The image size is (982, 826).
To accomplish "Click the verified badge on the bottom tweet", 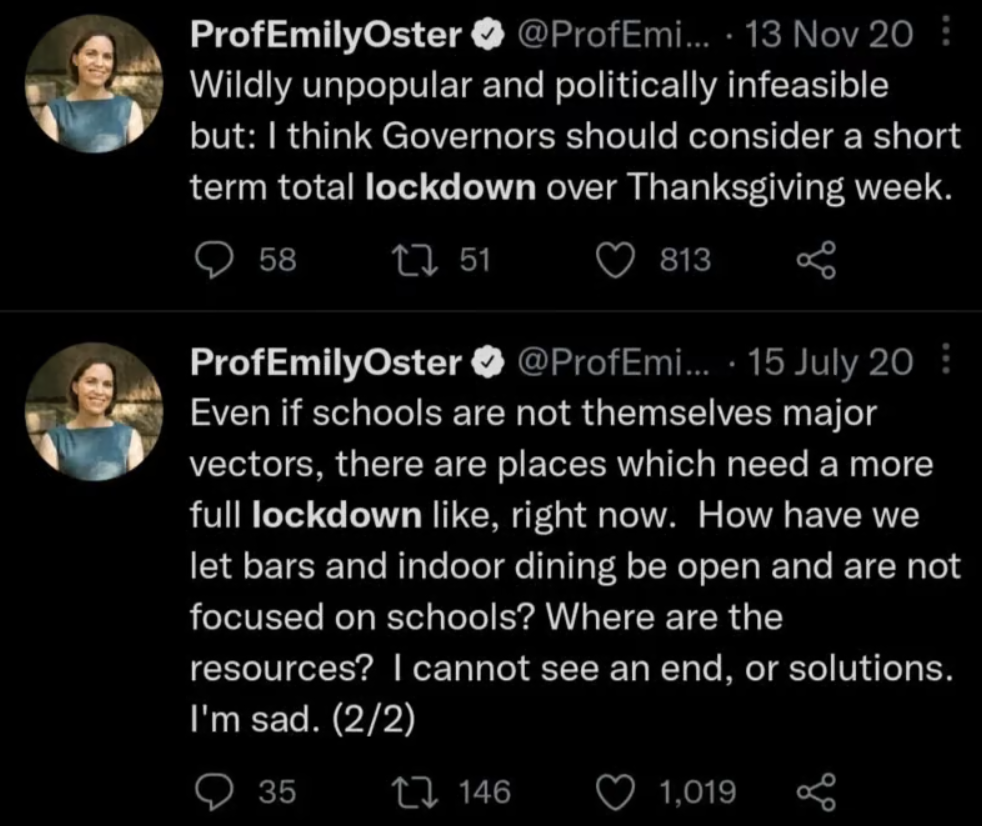I will [x=485, y=364].
